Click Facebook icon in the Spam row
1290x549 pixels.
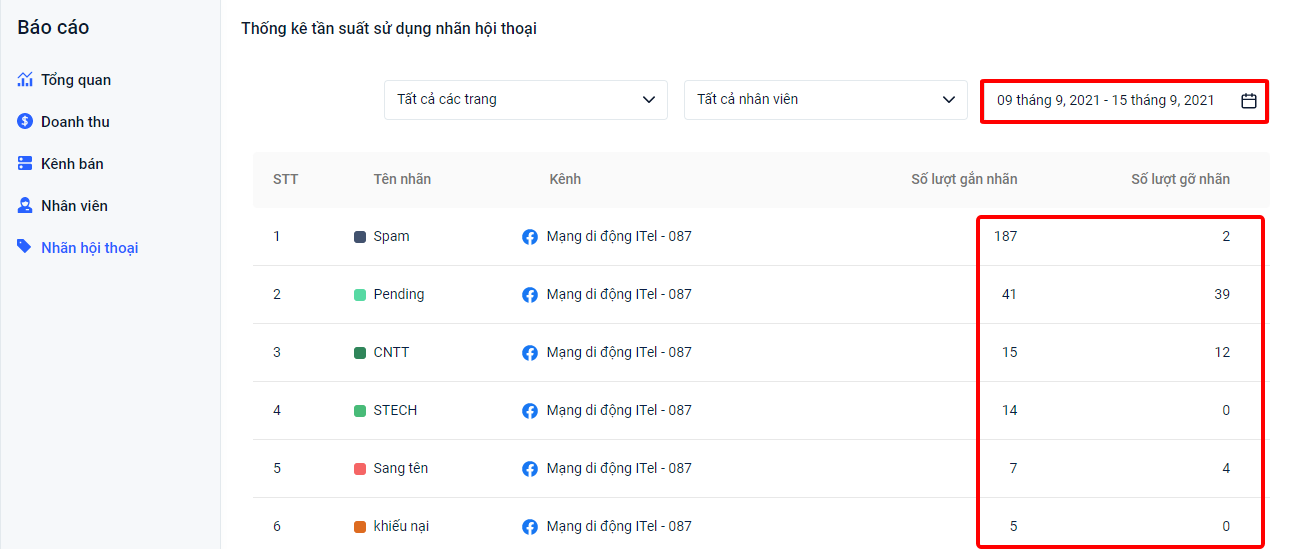click(530, 237)
